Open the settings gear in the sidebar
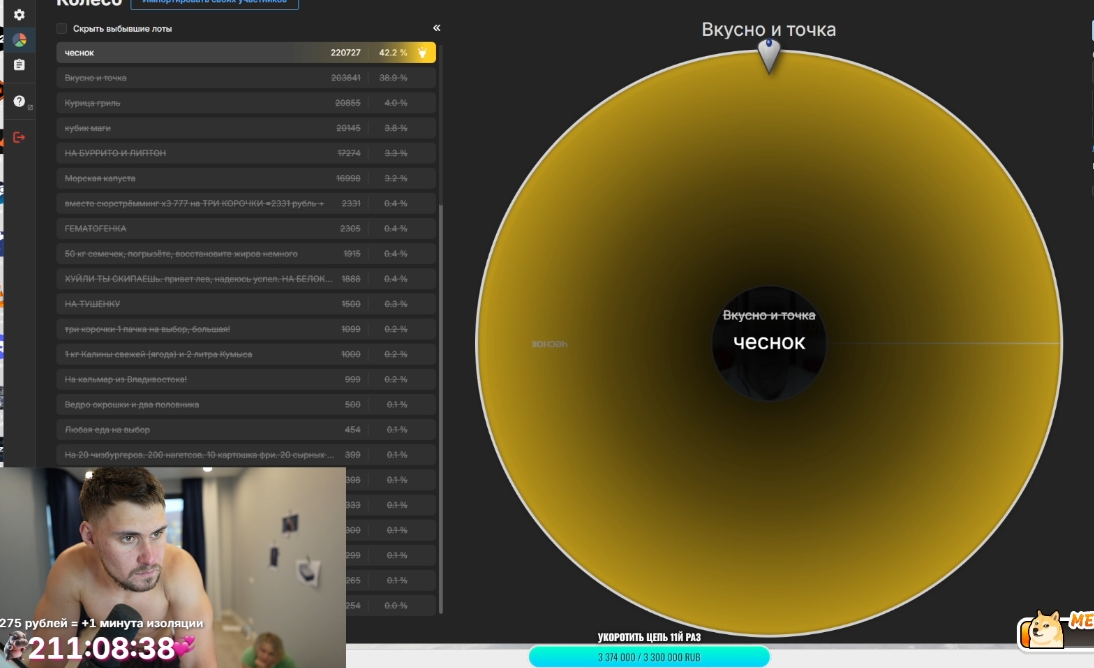Image resolution: width=1094 pixels, height=668 pixels. (20, 15)
